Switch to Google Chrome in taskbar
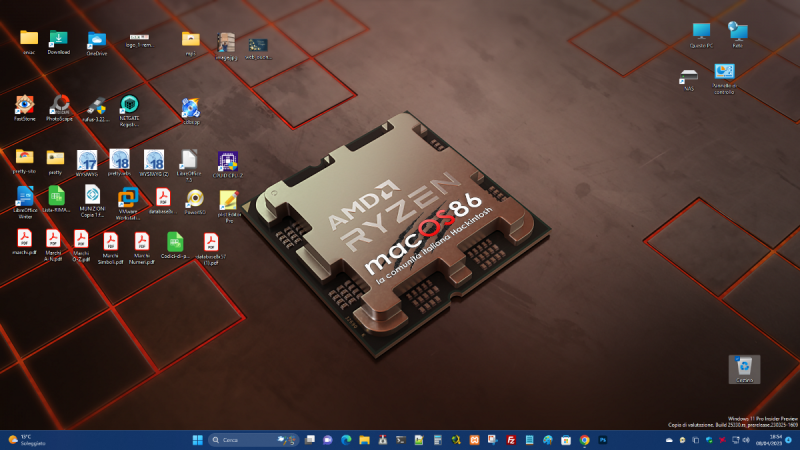The width and height of the screenshot is (800, 450). coord(584,440)
